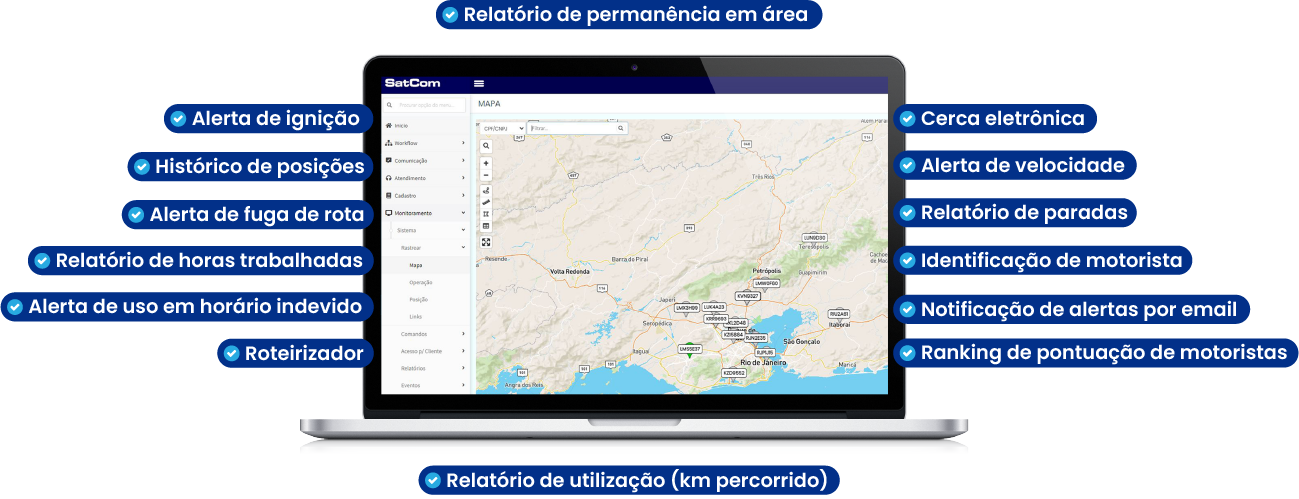Open Posição under Rastrear

click(x=419, y=299)
